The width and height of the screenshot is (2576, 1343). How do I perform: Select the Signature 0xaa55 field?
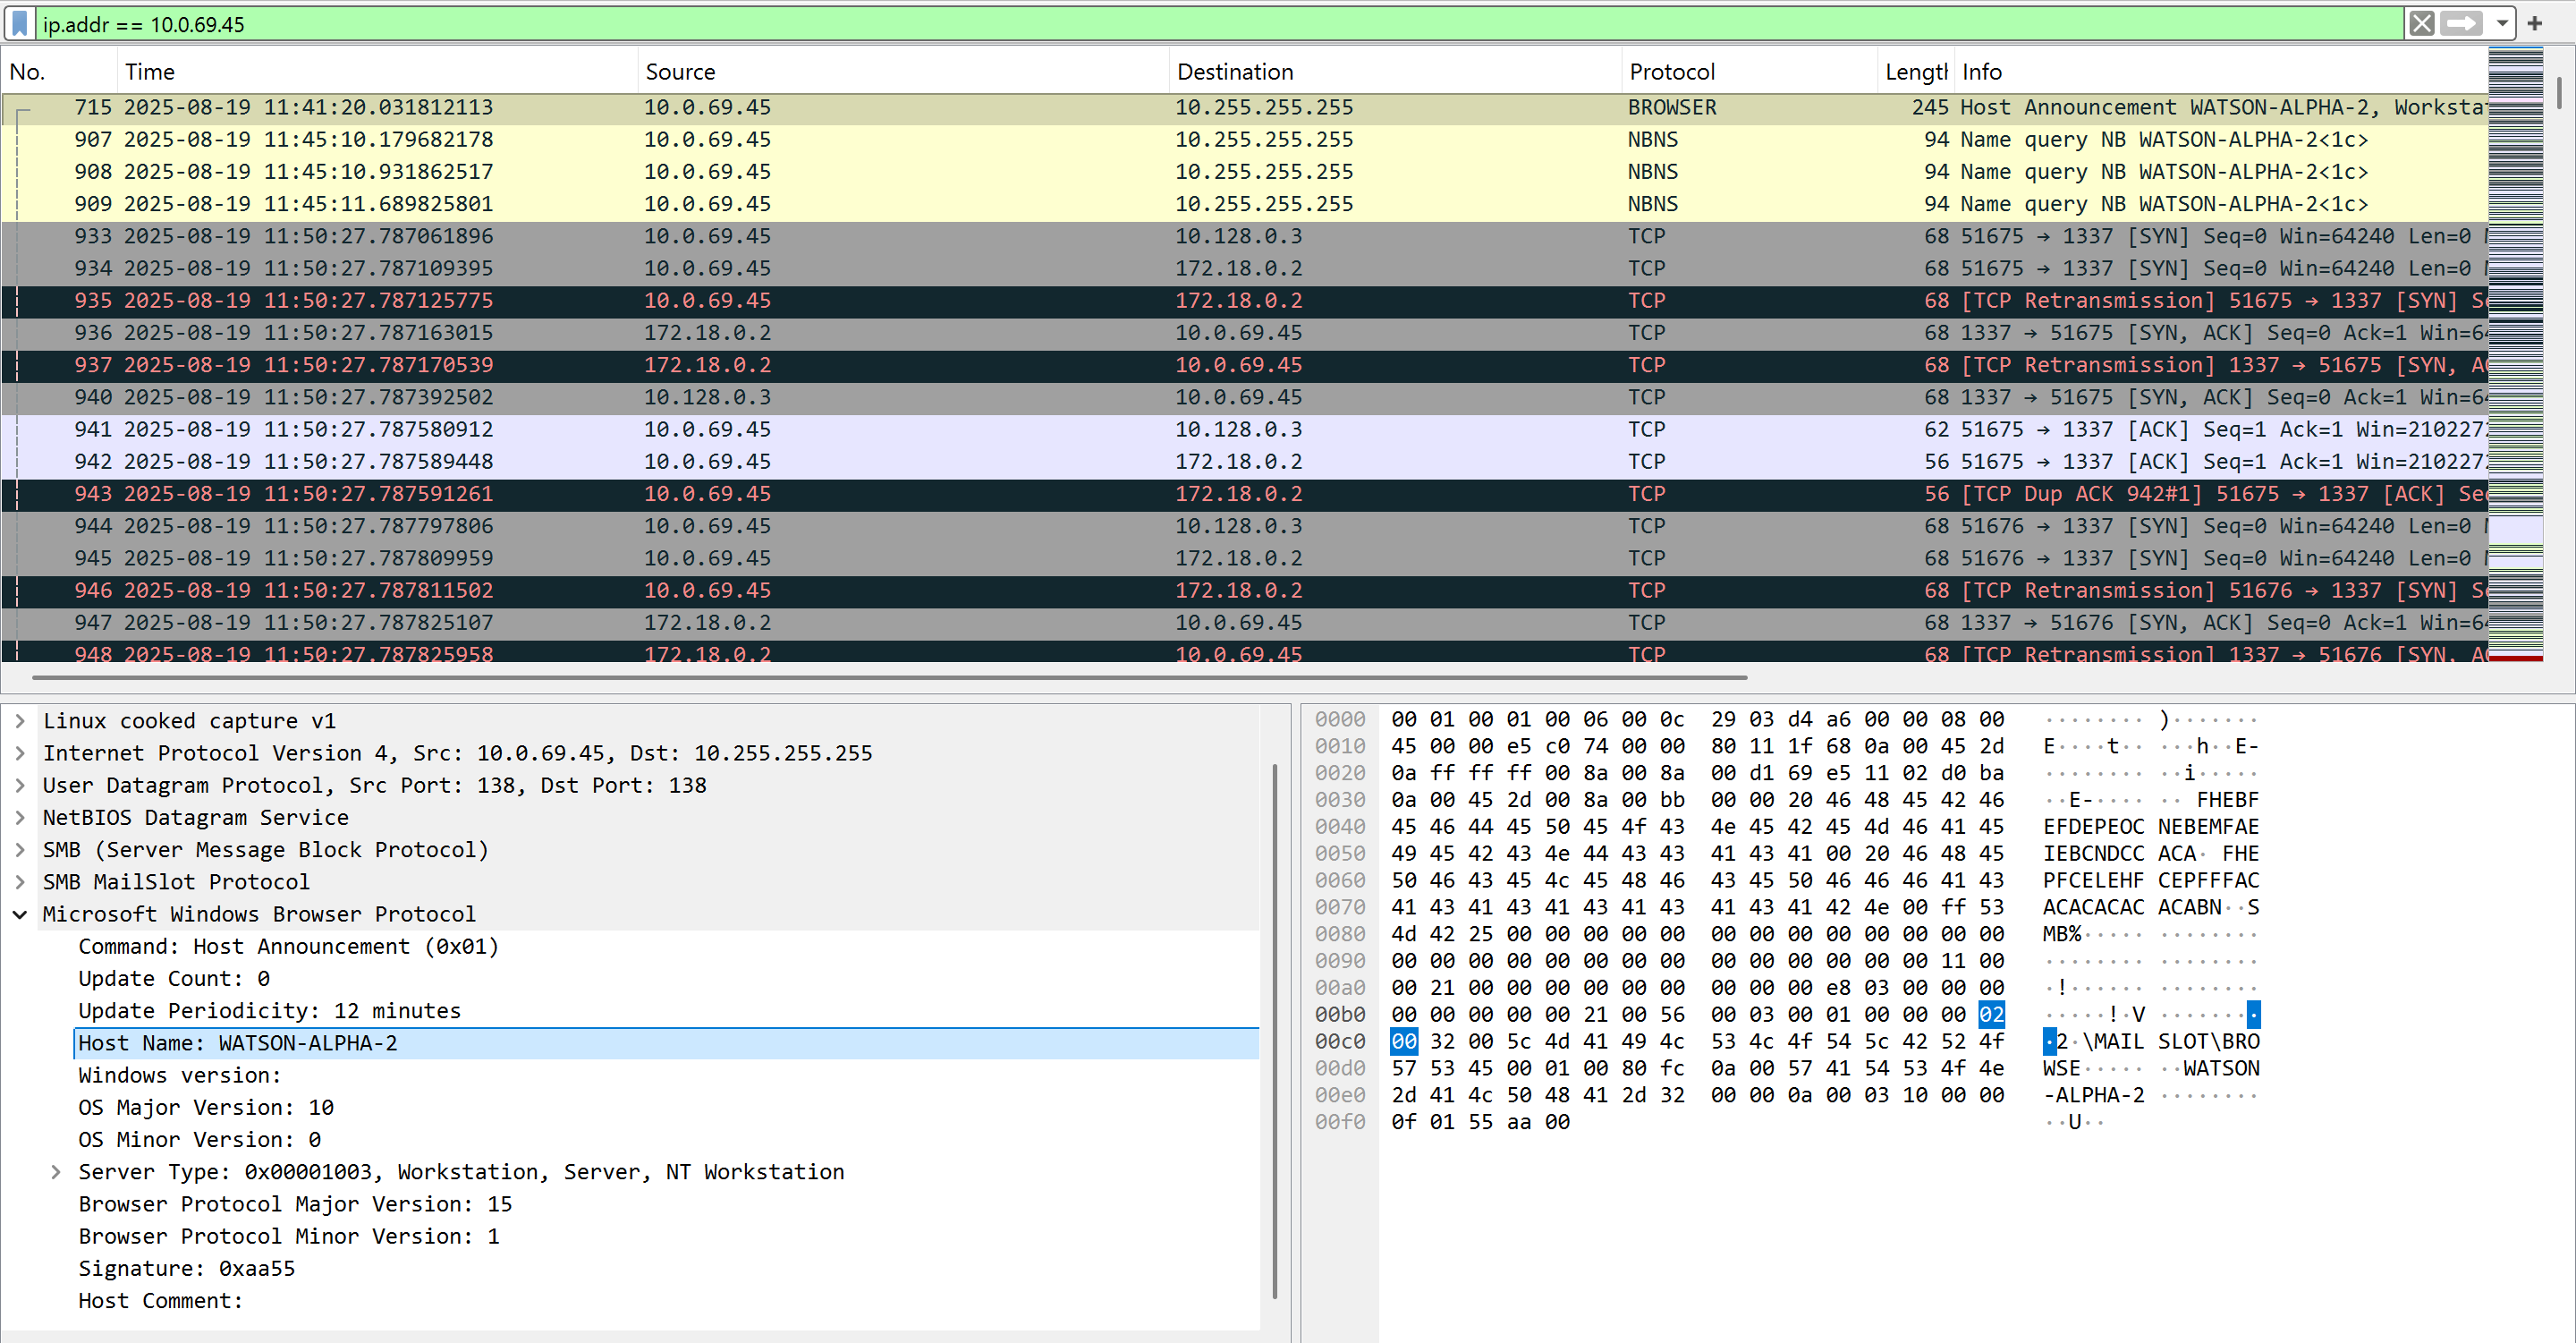click(186, 1268)
